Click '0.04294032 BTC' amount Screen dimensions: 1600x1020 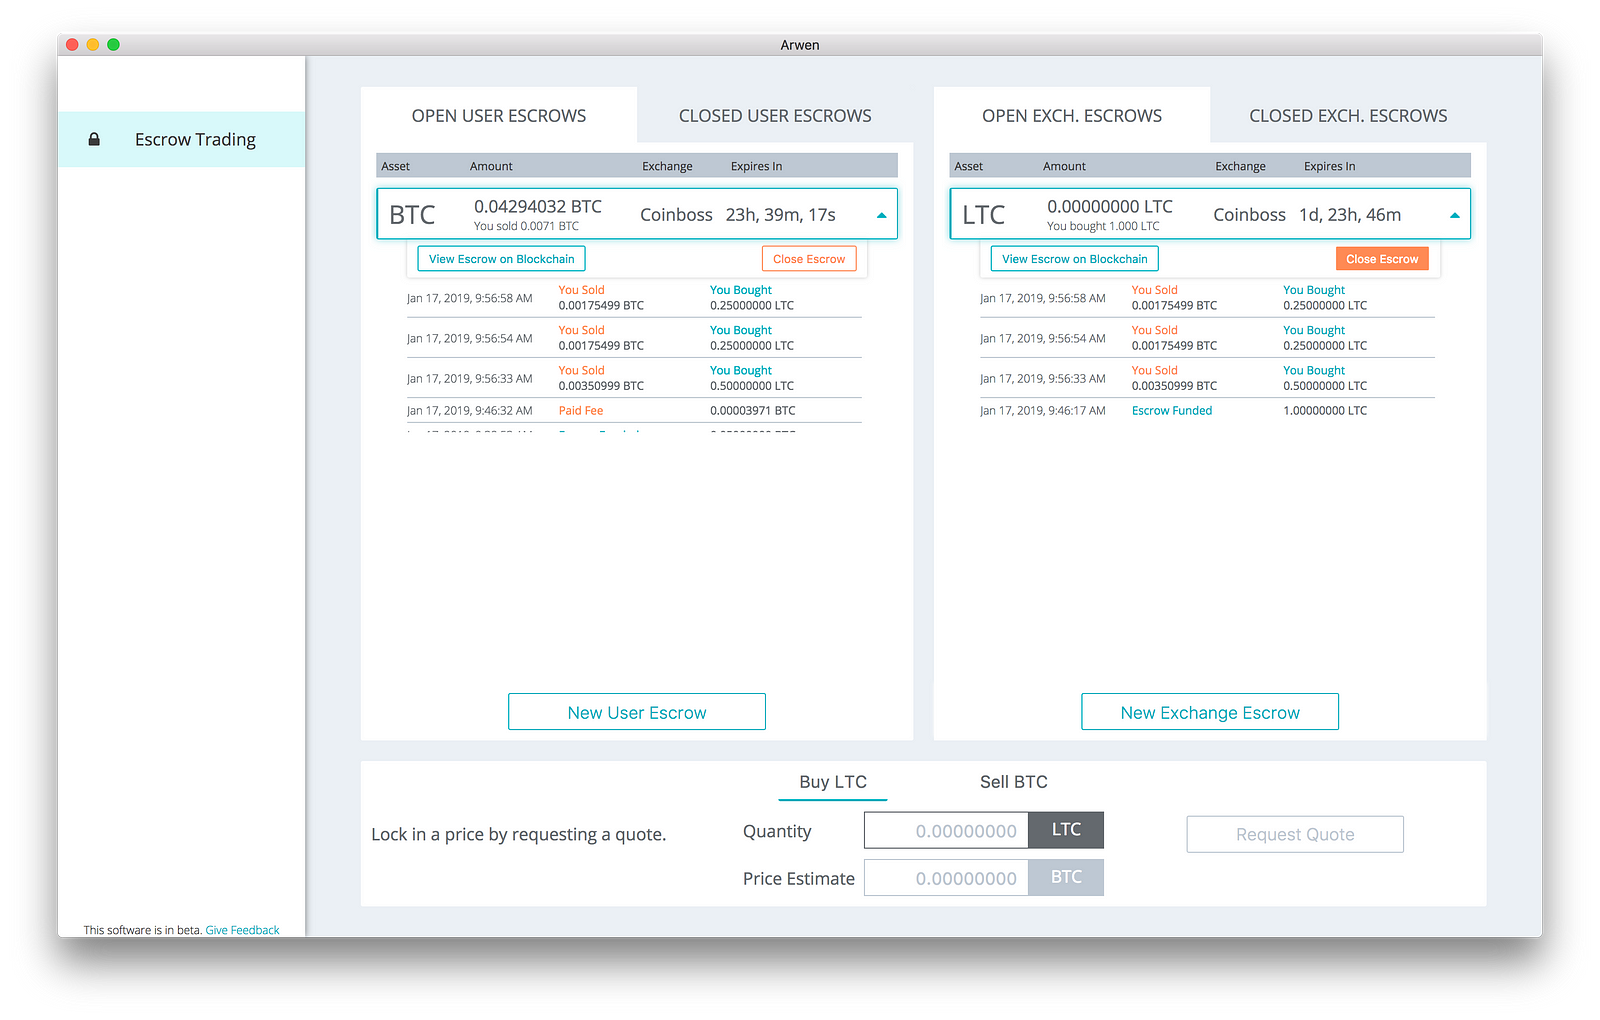point(538,207)
